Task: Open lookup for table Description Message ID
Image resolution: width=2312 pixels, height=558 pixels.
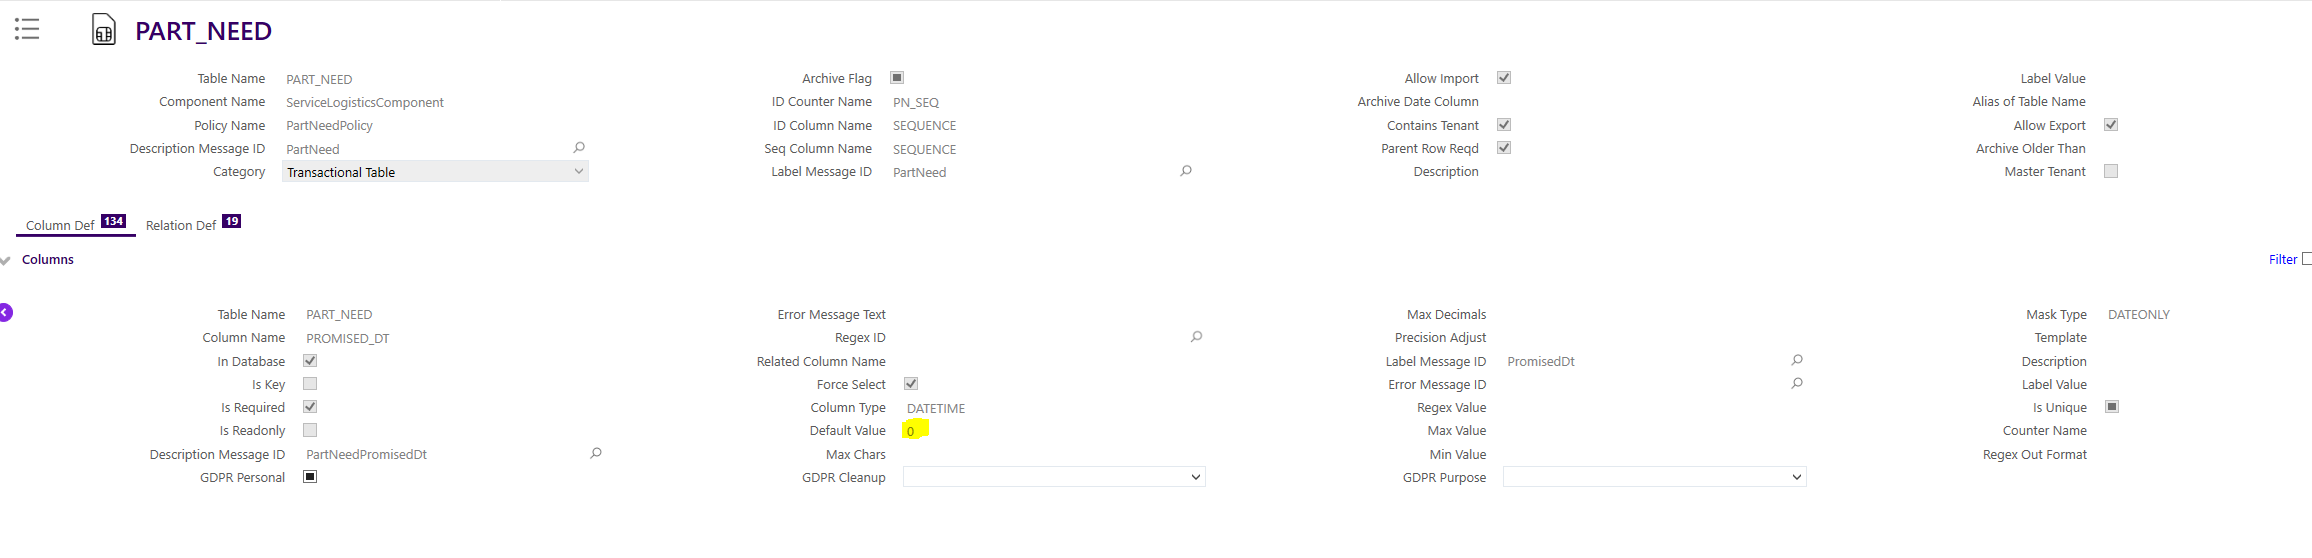Action: [x=579, y=148]
